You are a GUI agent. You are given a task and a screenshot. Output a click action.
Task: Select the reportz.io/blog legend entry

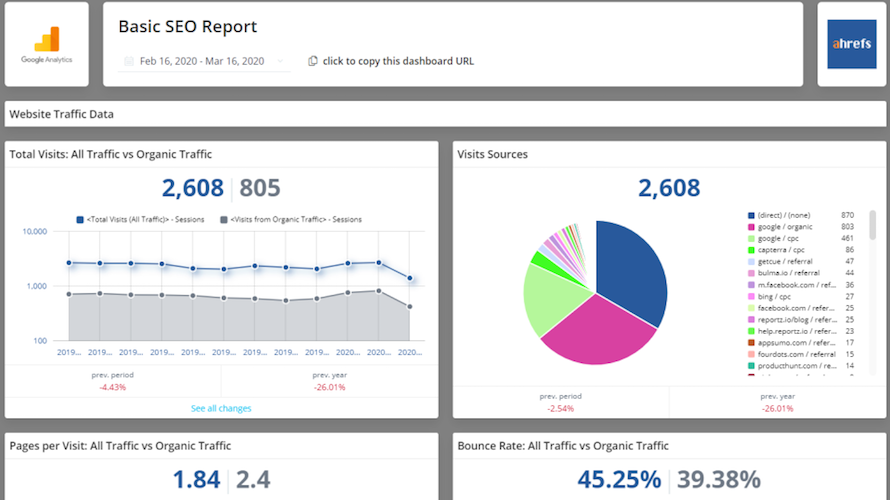tap(800, 320)
